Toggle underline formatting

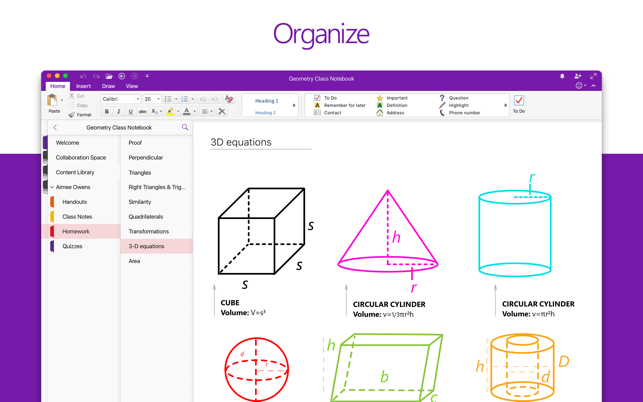(x=130, y=112)
